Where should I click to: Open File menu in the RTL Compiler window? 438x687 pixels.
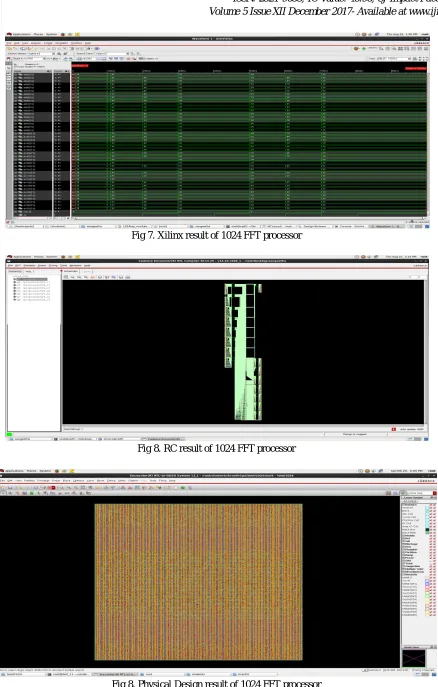(x=11, y=266)
